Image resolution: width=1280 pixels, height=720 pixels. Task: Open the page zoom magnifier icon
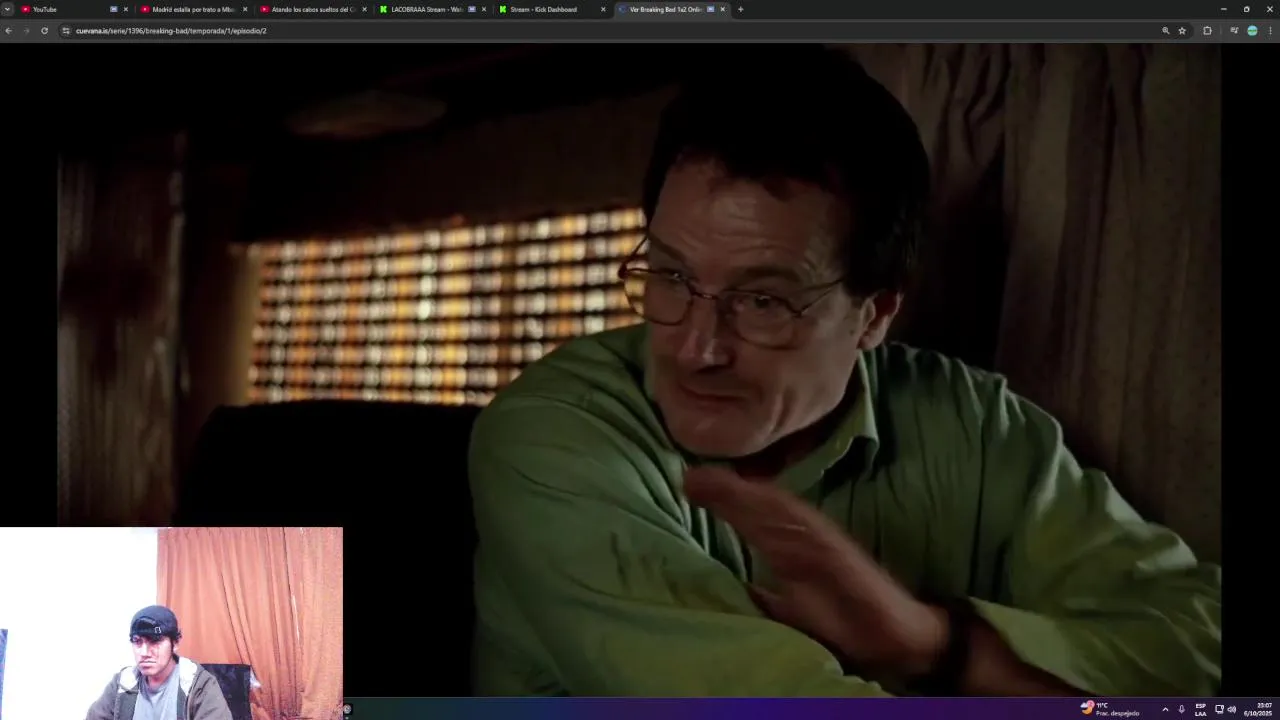[1165, 31]
